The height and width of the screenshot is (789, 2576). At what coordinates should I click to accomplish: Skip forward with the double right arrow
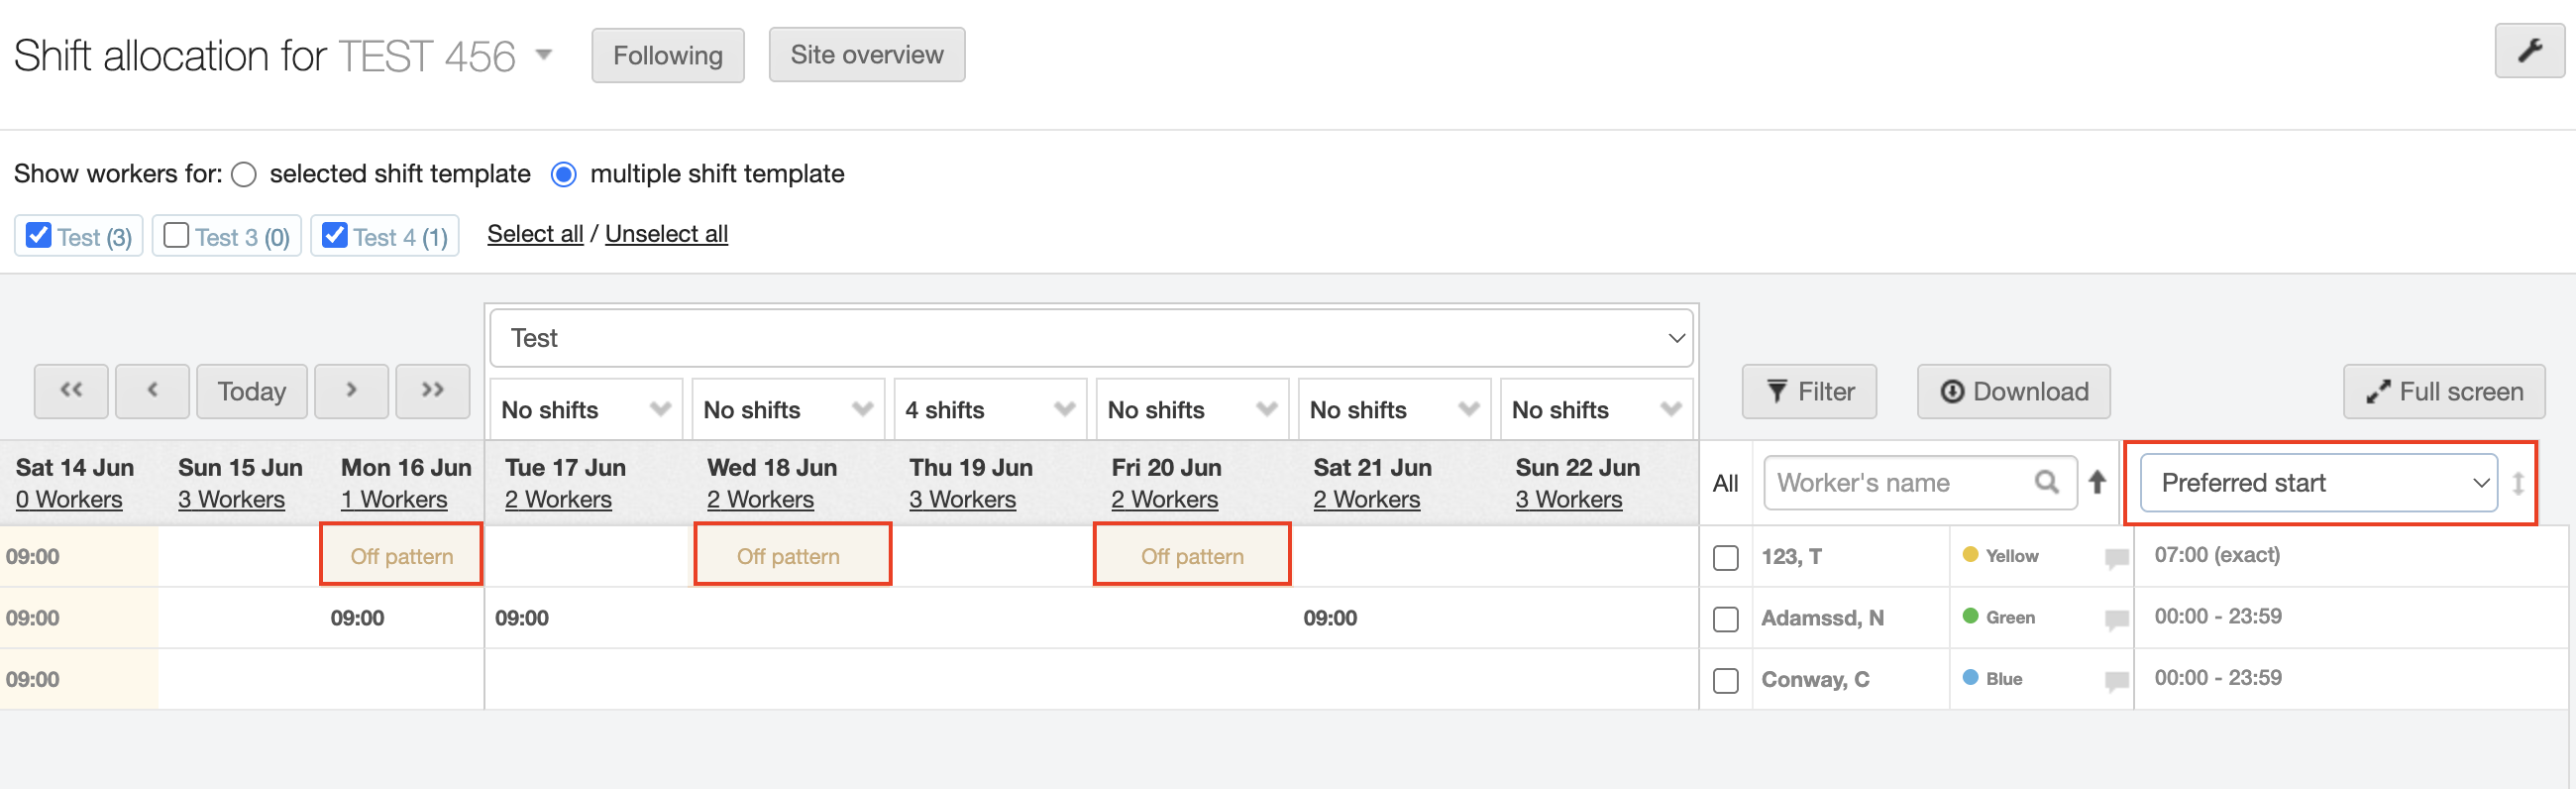(x=432, y=390)
